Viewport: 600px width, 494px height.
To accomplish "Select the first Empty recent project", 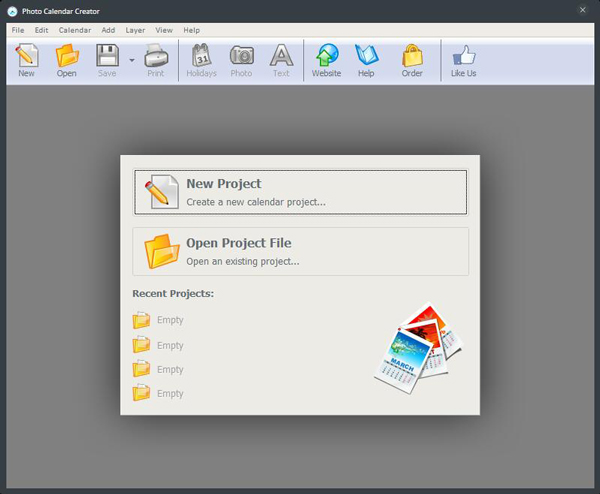I will (158, 320).
